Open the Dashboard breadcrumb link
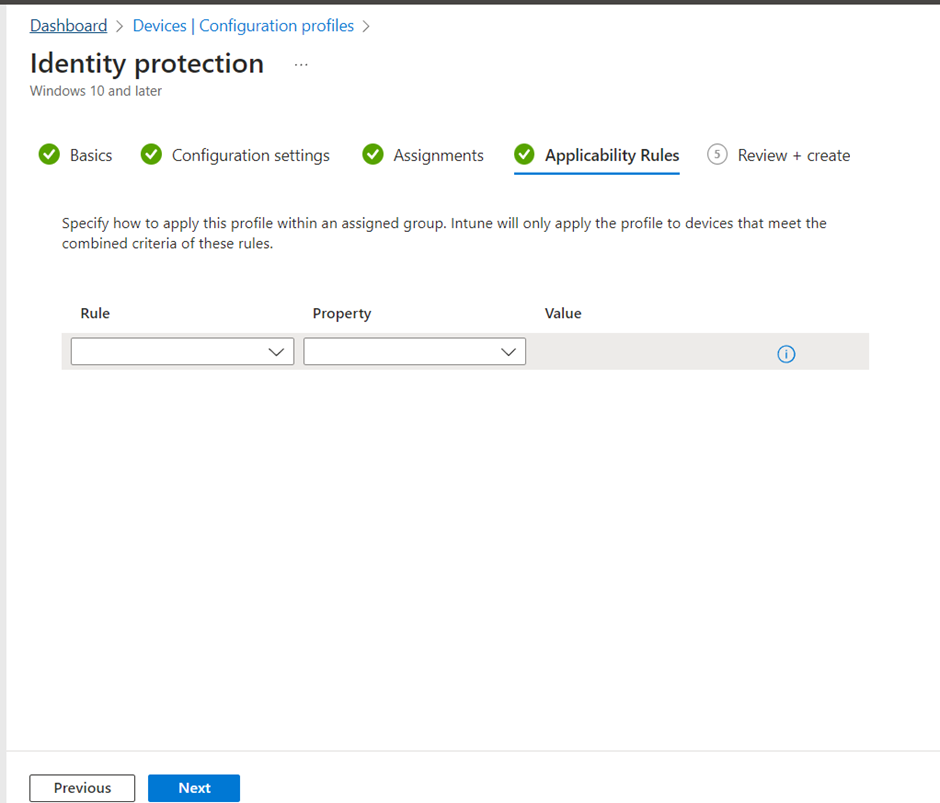This screenshot has width=940, height=803. point(68,26)
